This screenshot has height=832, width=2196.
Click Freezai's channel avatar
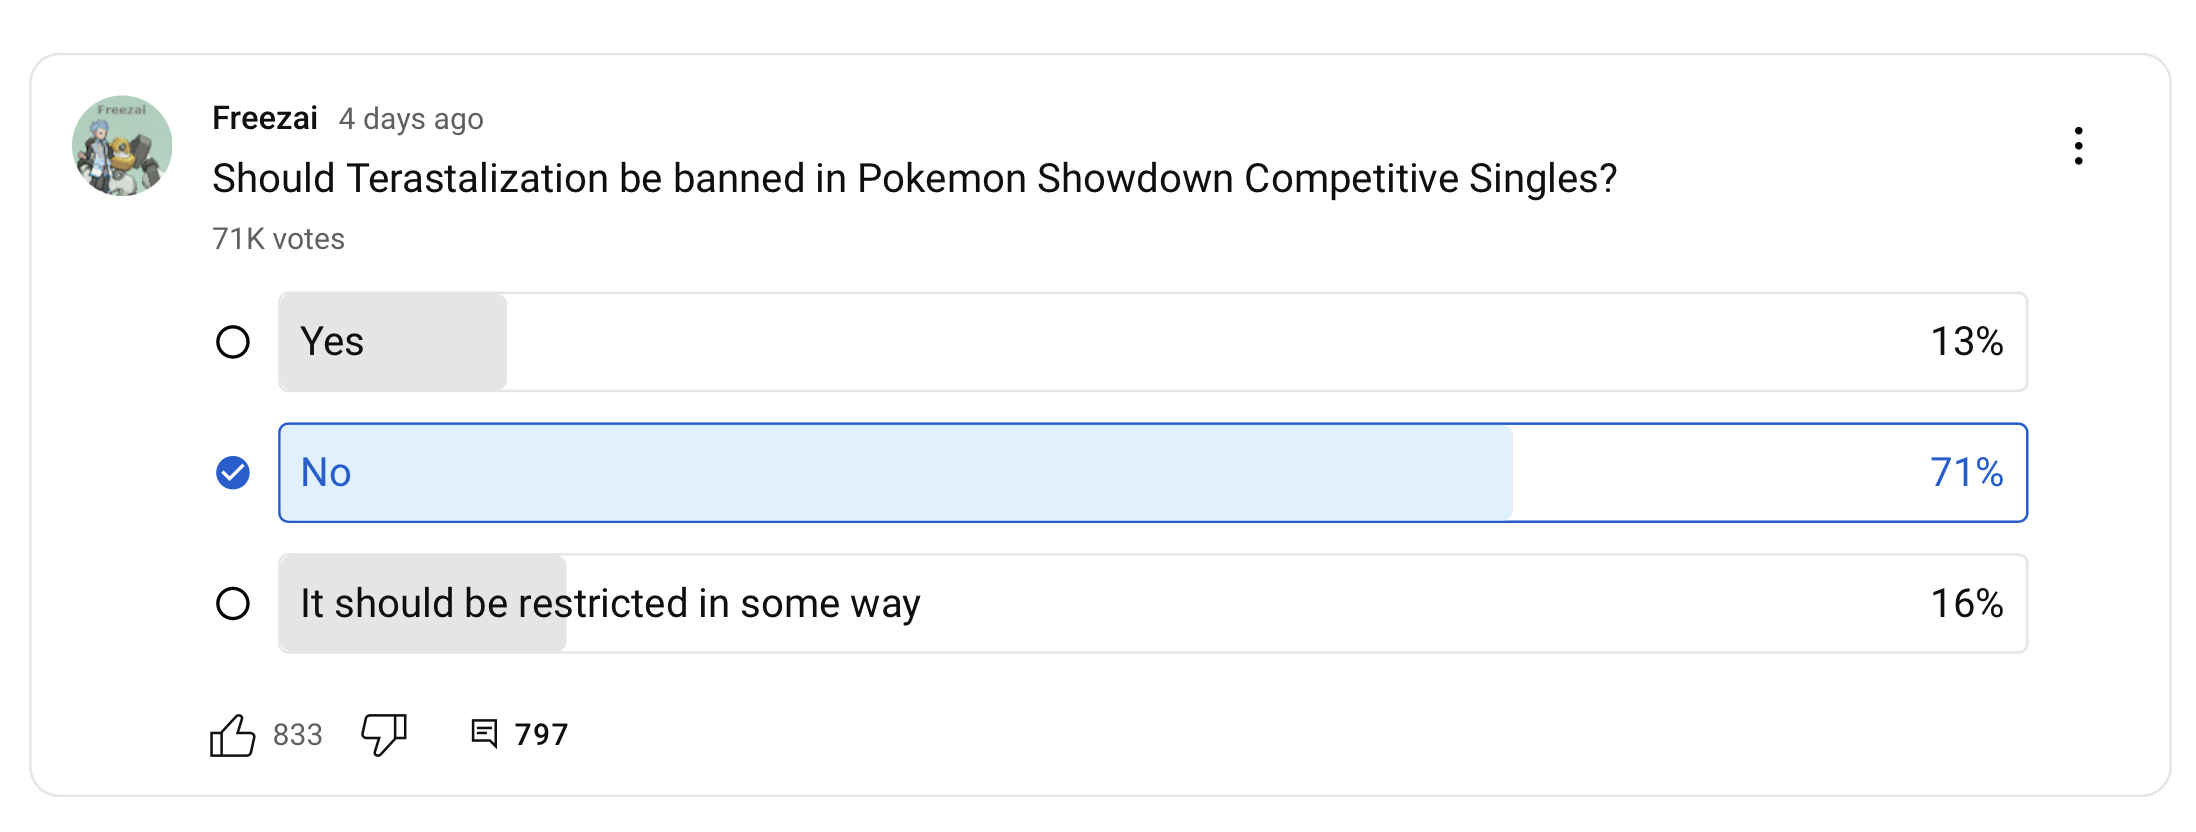click(x=122, y=146)
